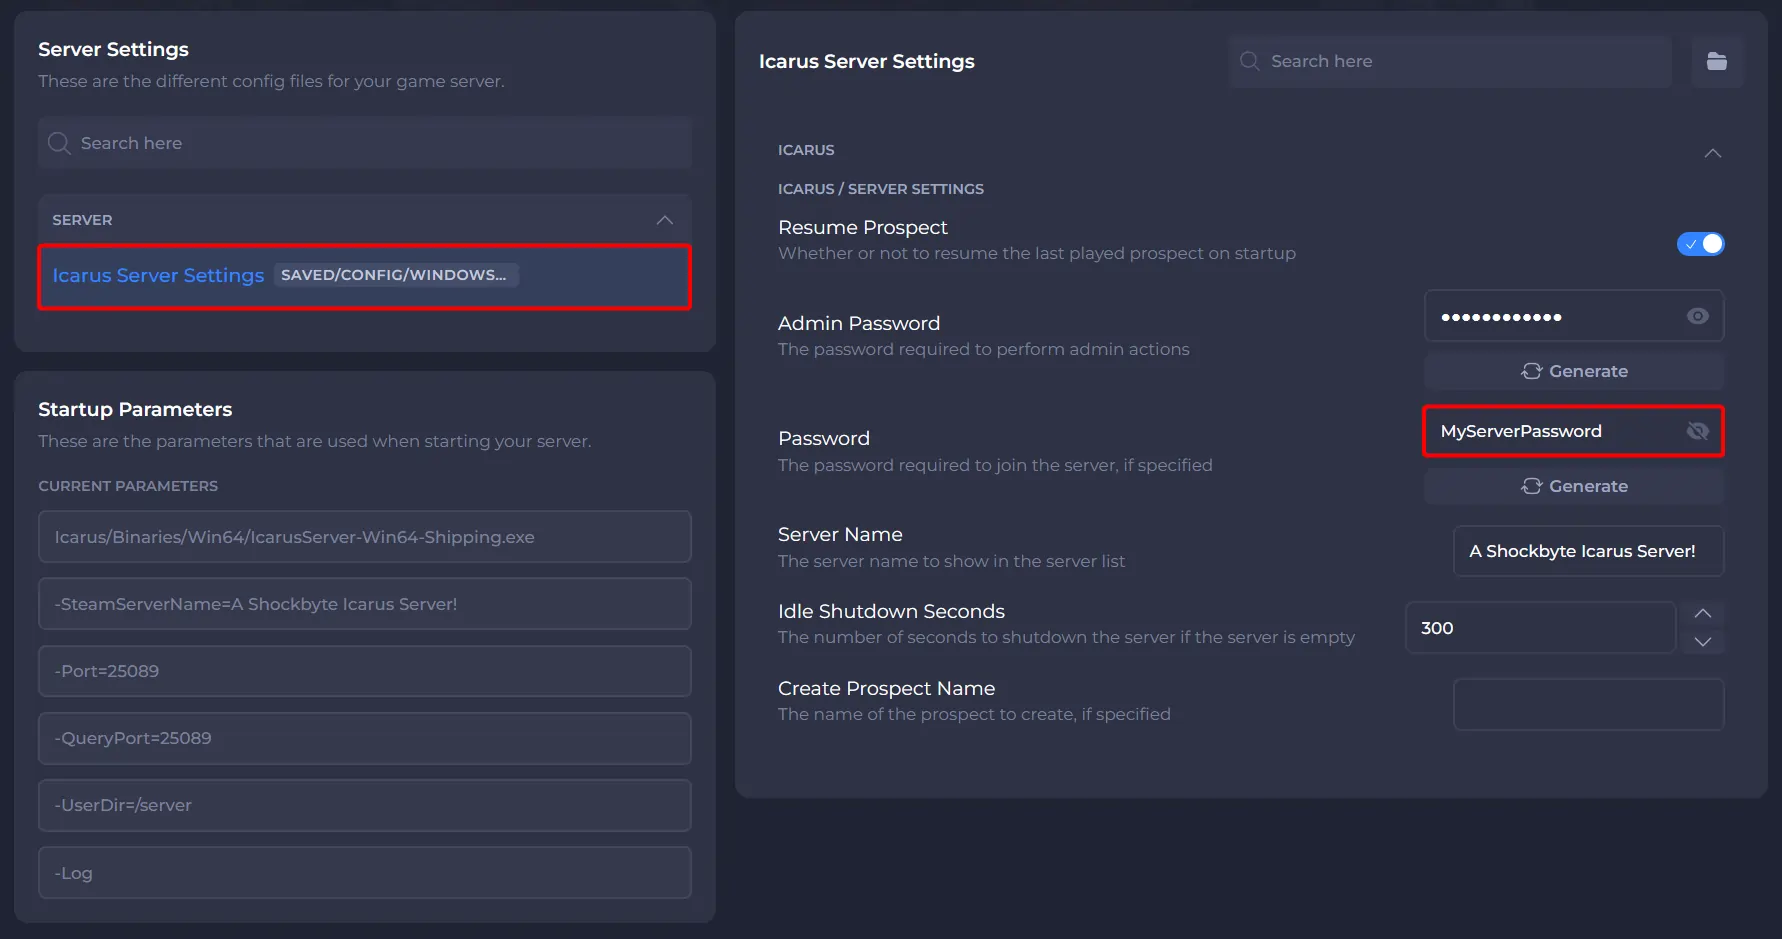Screen dimensions: 1782x939
Task: Focus the Create Prospect Name field
Action: [x=1587, y=705]
